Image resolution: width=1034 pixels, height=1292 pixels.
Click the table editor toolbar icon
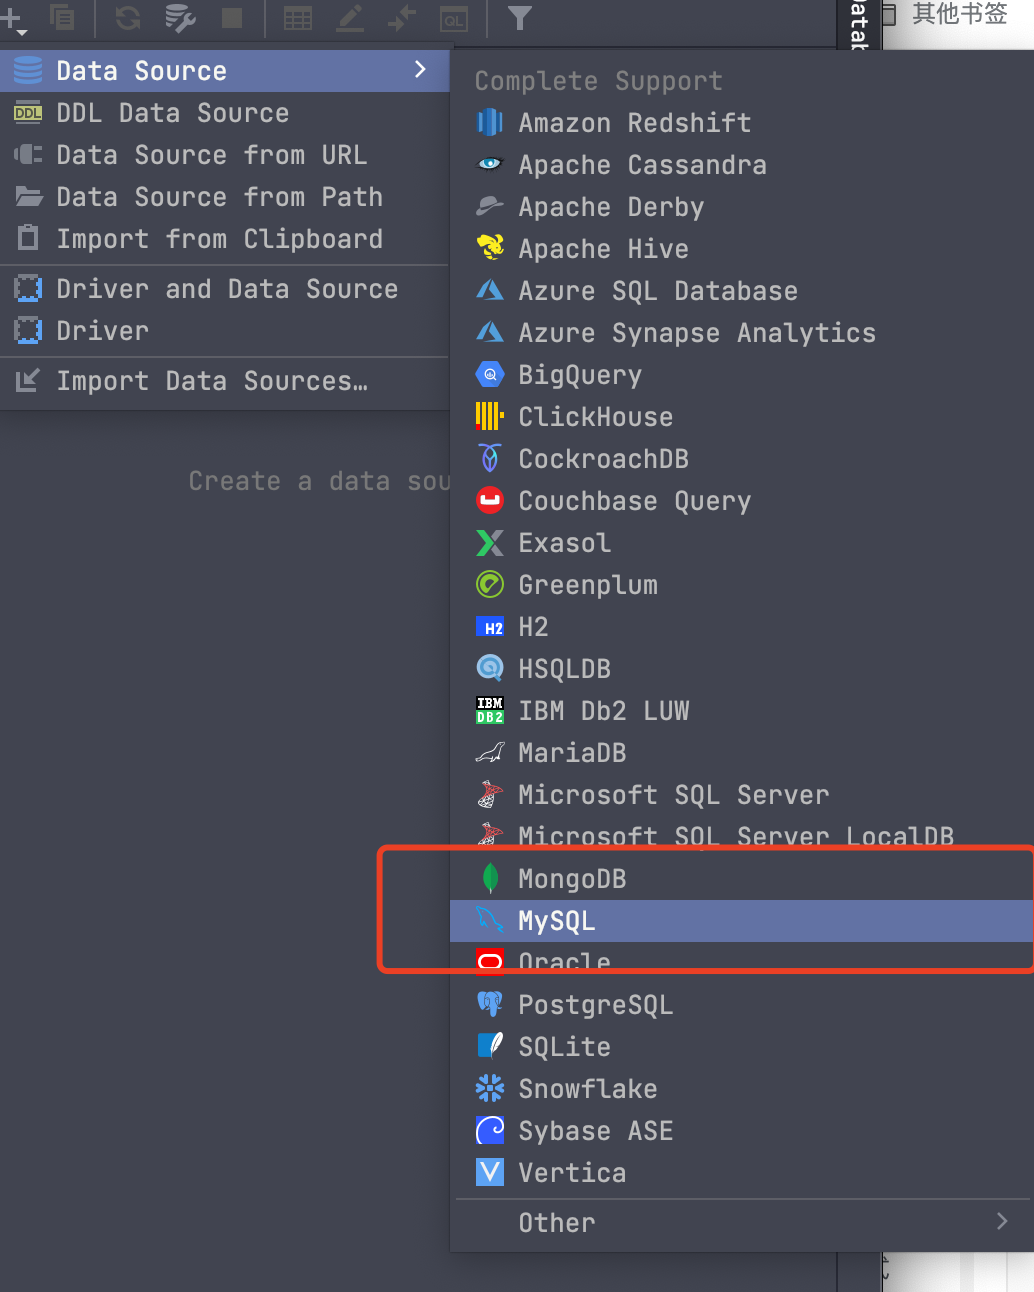click(x=298, y=18)
